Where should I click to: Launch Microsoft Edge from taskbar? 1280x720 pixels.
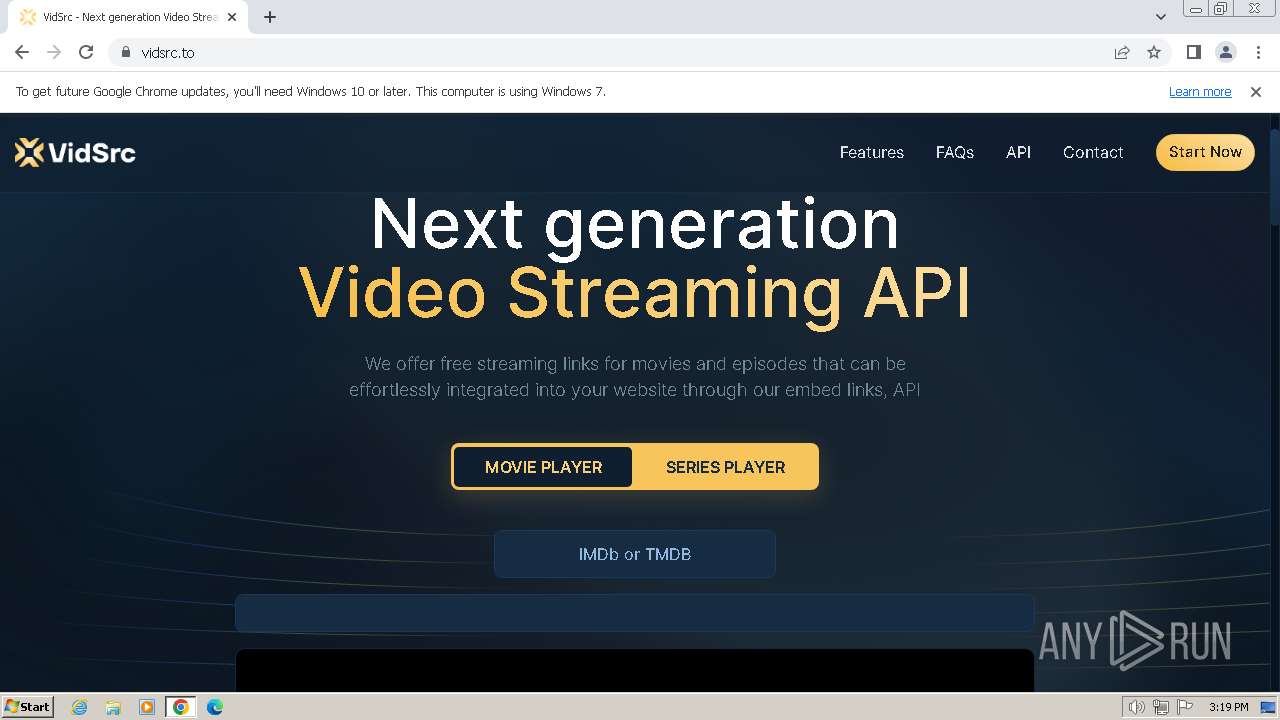coord(215,707)
